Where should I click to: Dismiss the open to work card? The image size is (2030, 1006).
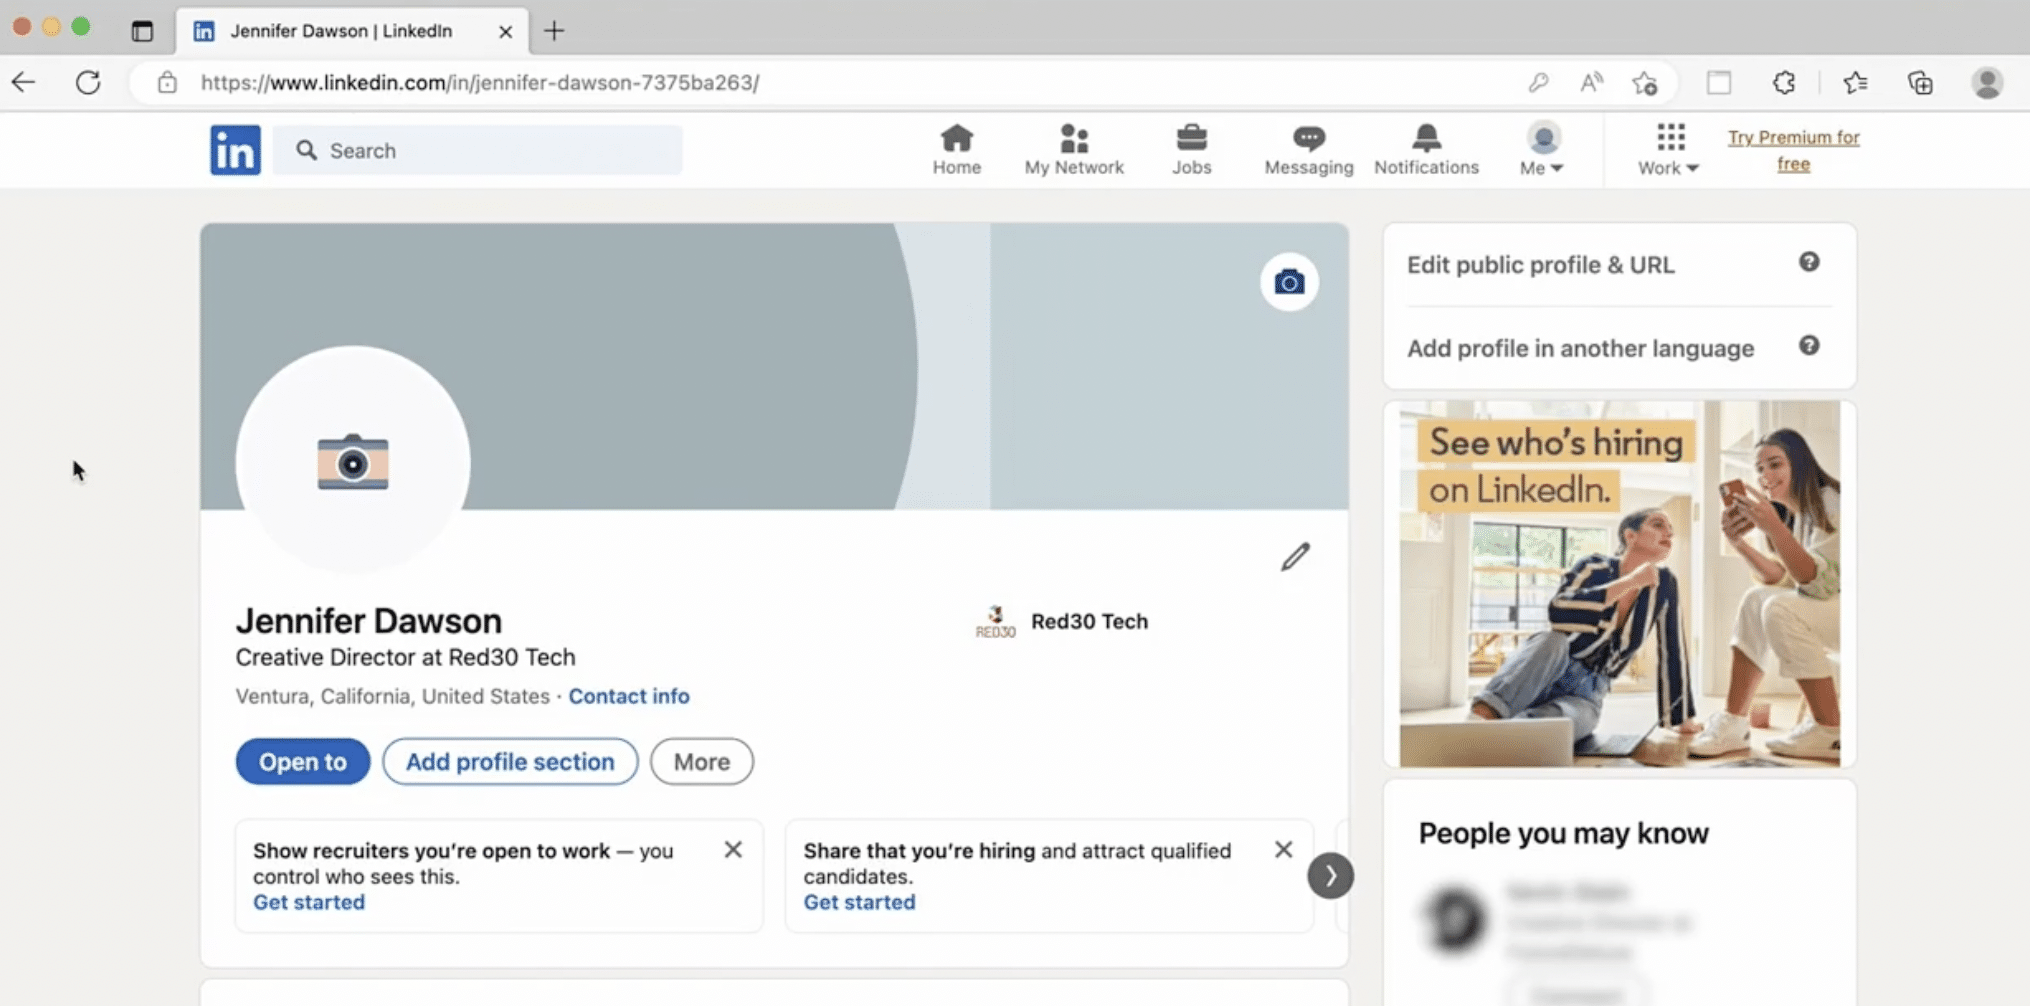(x=733, y=849)
